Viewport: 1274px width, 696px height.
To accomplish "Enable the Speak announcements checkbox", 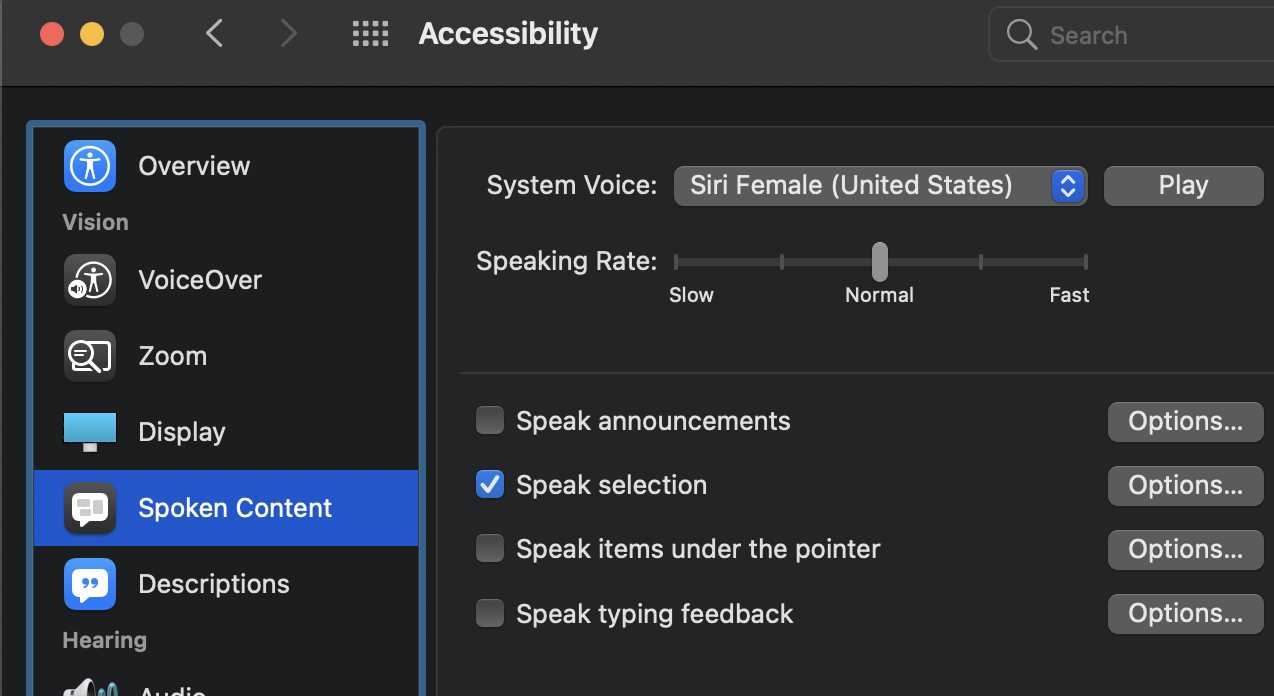I will point(490,421).
